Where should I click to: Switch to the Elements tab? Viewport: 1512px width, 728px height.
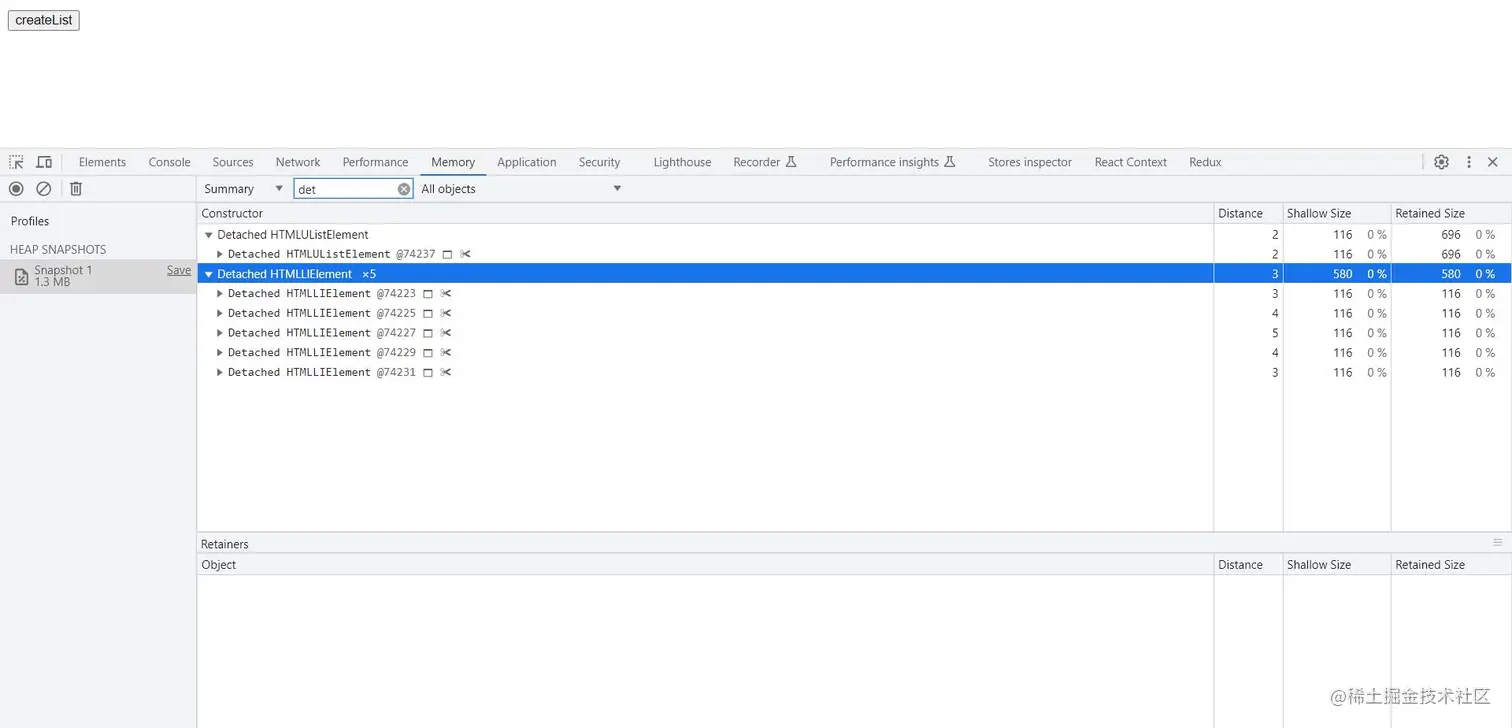click(x=102, y=162)
